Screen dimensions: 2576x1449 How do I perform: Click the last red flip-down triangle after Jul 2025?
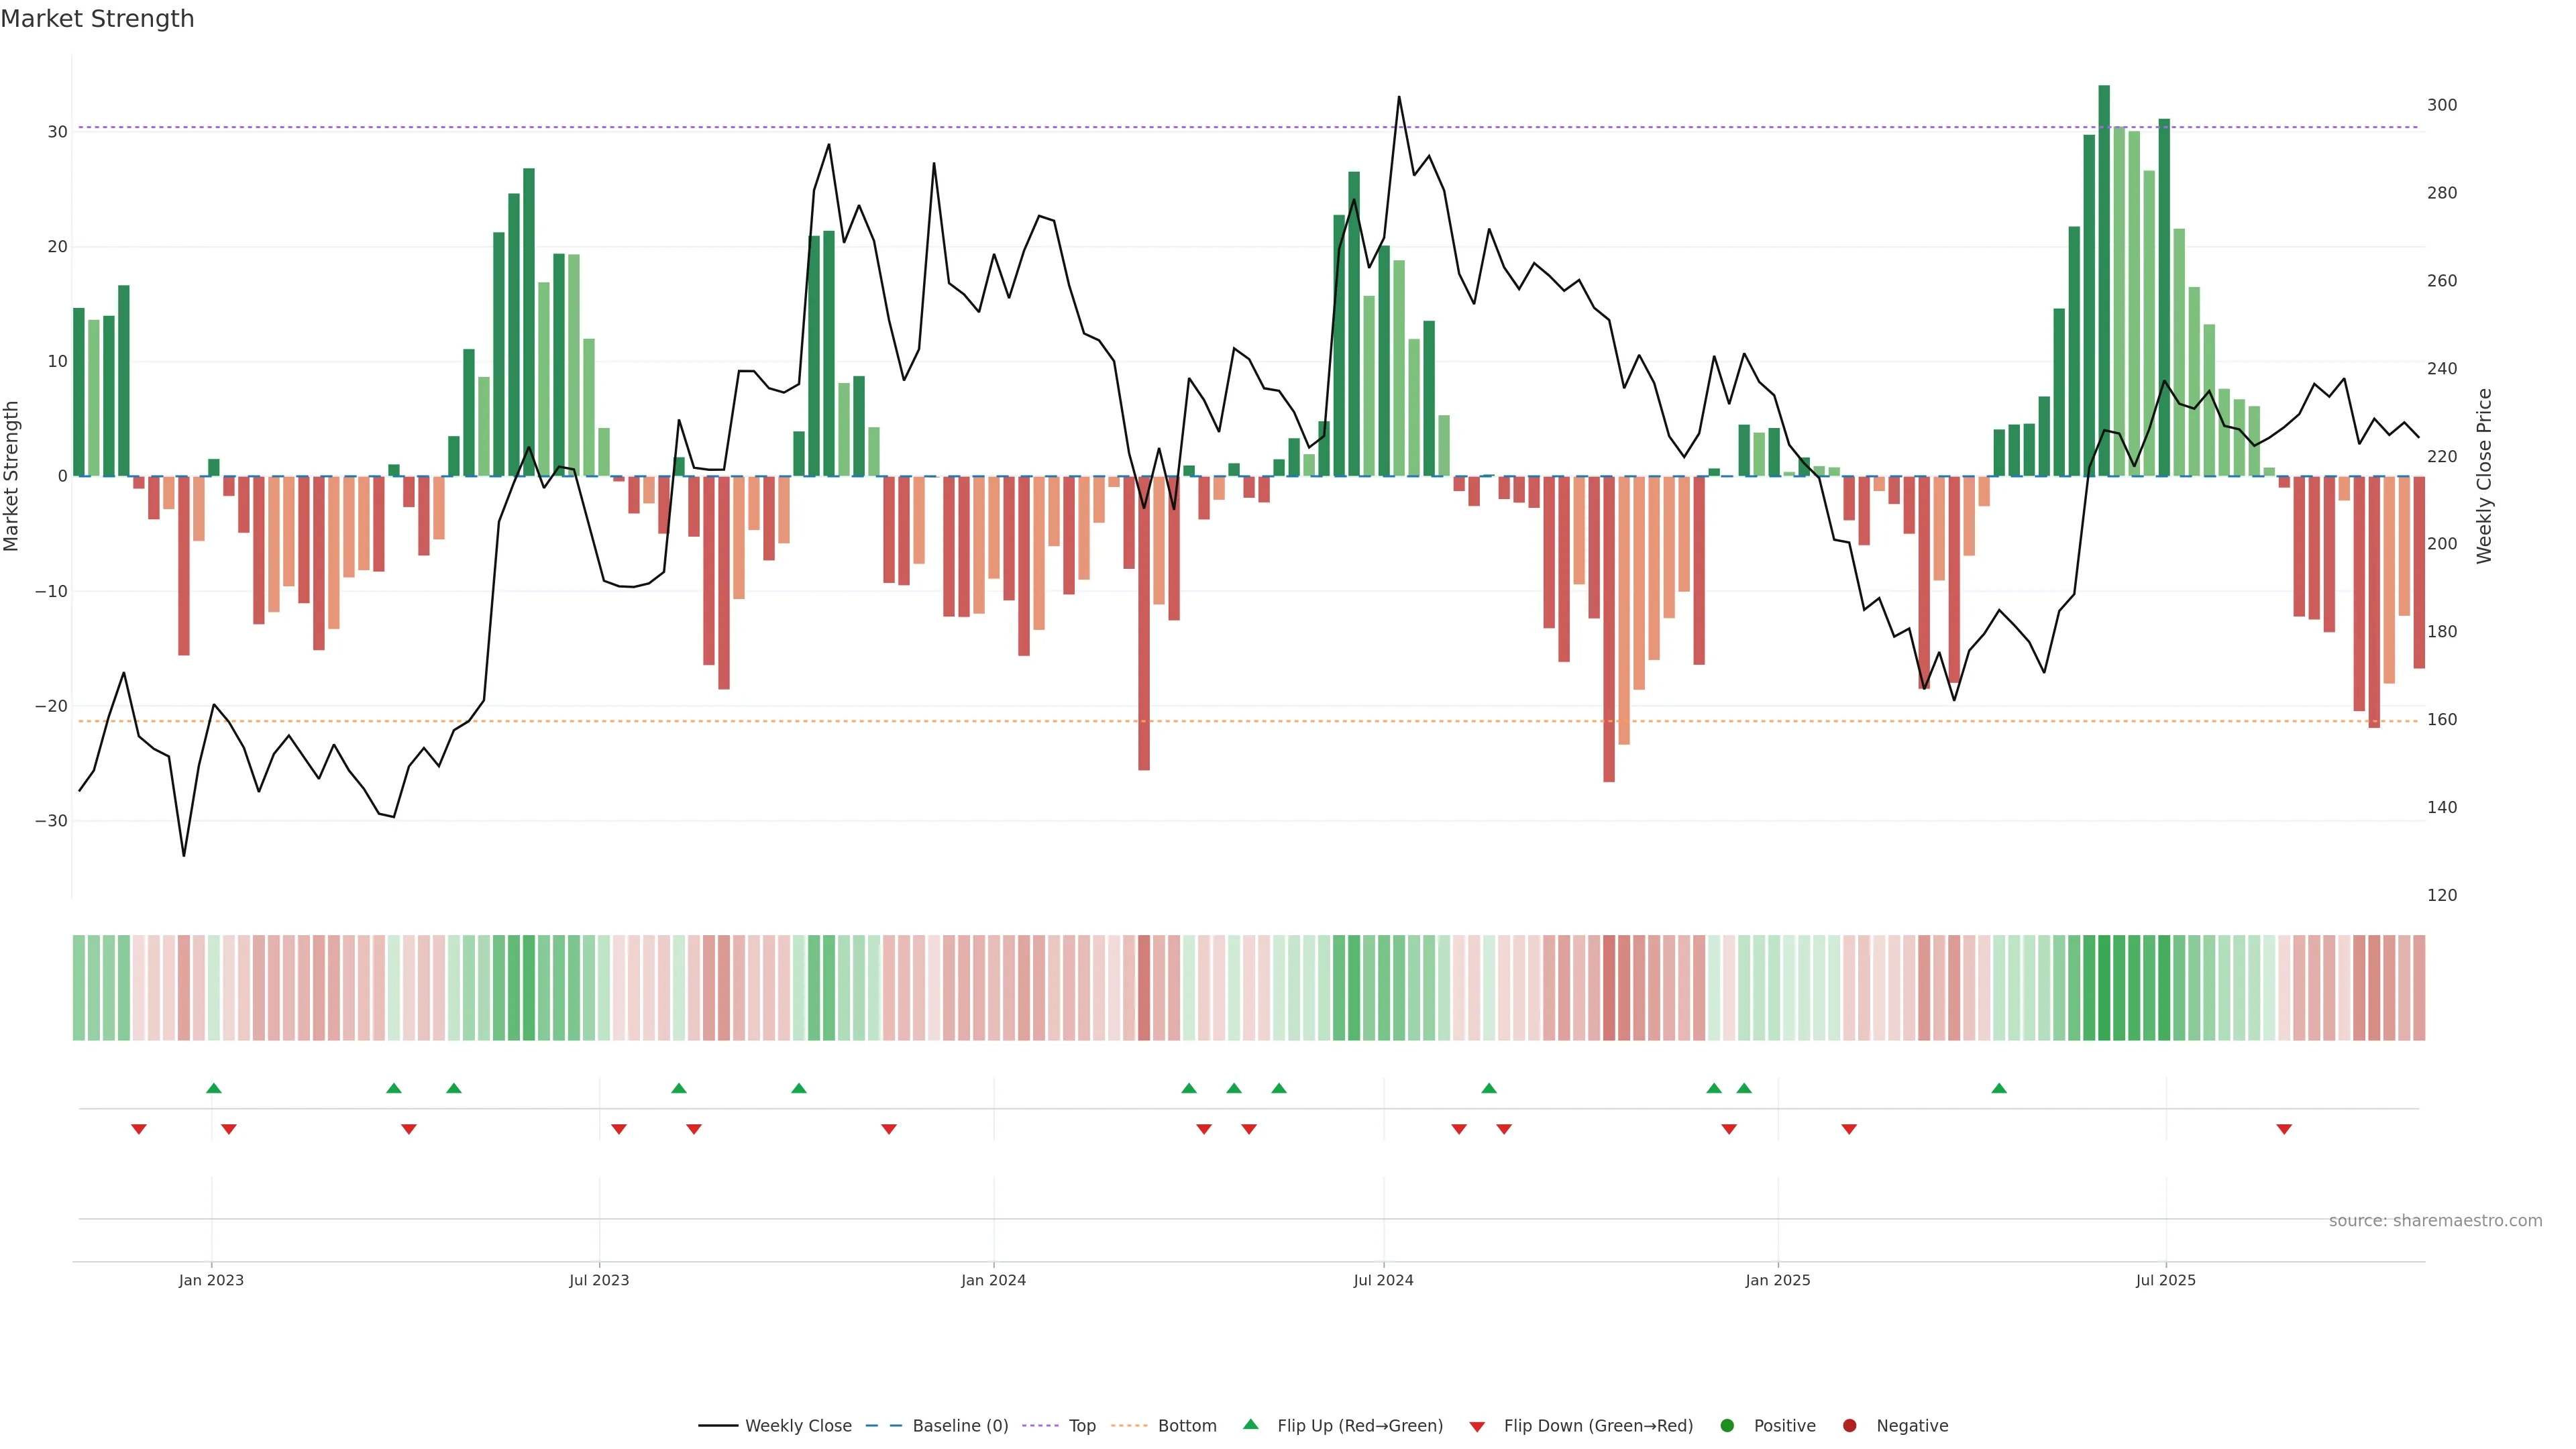(2284, 1129)
